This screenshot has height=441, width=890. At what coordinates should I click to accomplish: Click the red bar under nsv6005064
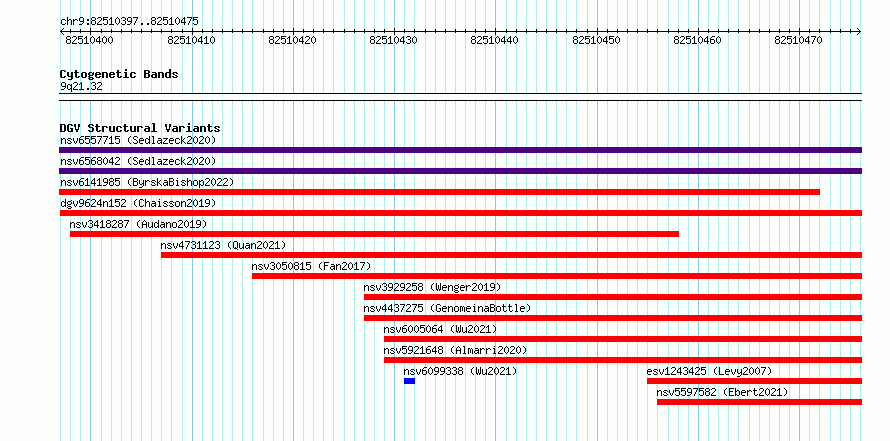pos(623,339)
